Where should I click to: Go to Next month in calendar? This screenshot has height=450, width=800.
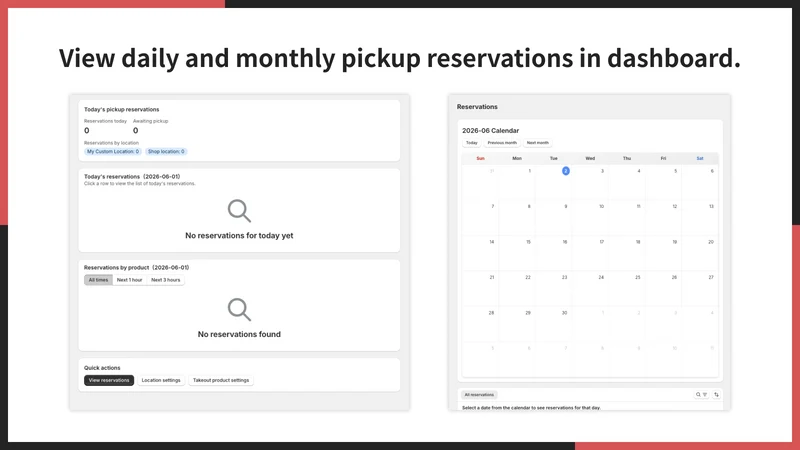[538, 143]
